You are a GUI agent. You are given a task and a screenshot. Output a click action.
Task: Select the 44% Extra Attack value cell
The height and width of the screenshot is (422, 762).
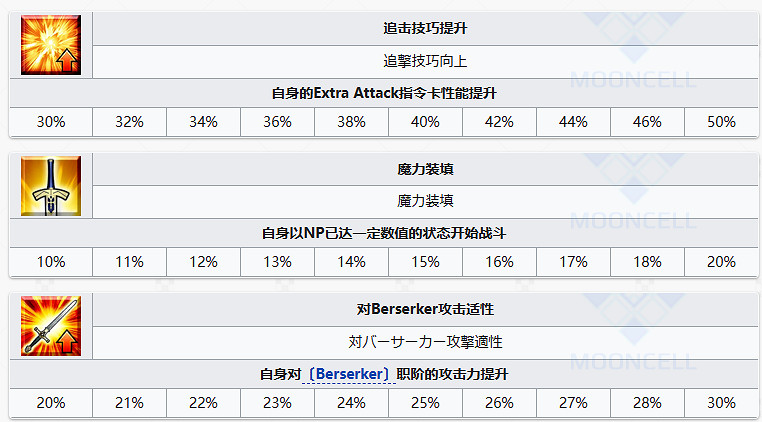tap(573, 122)
